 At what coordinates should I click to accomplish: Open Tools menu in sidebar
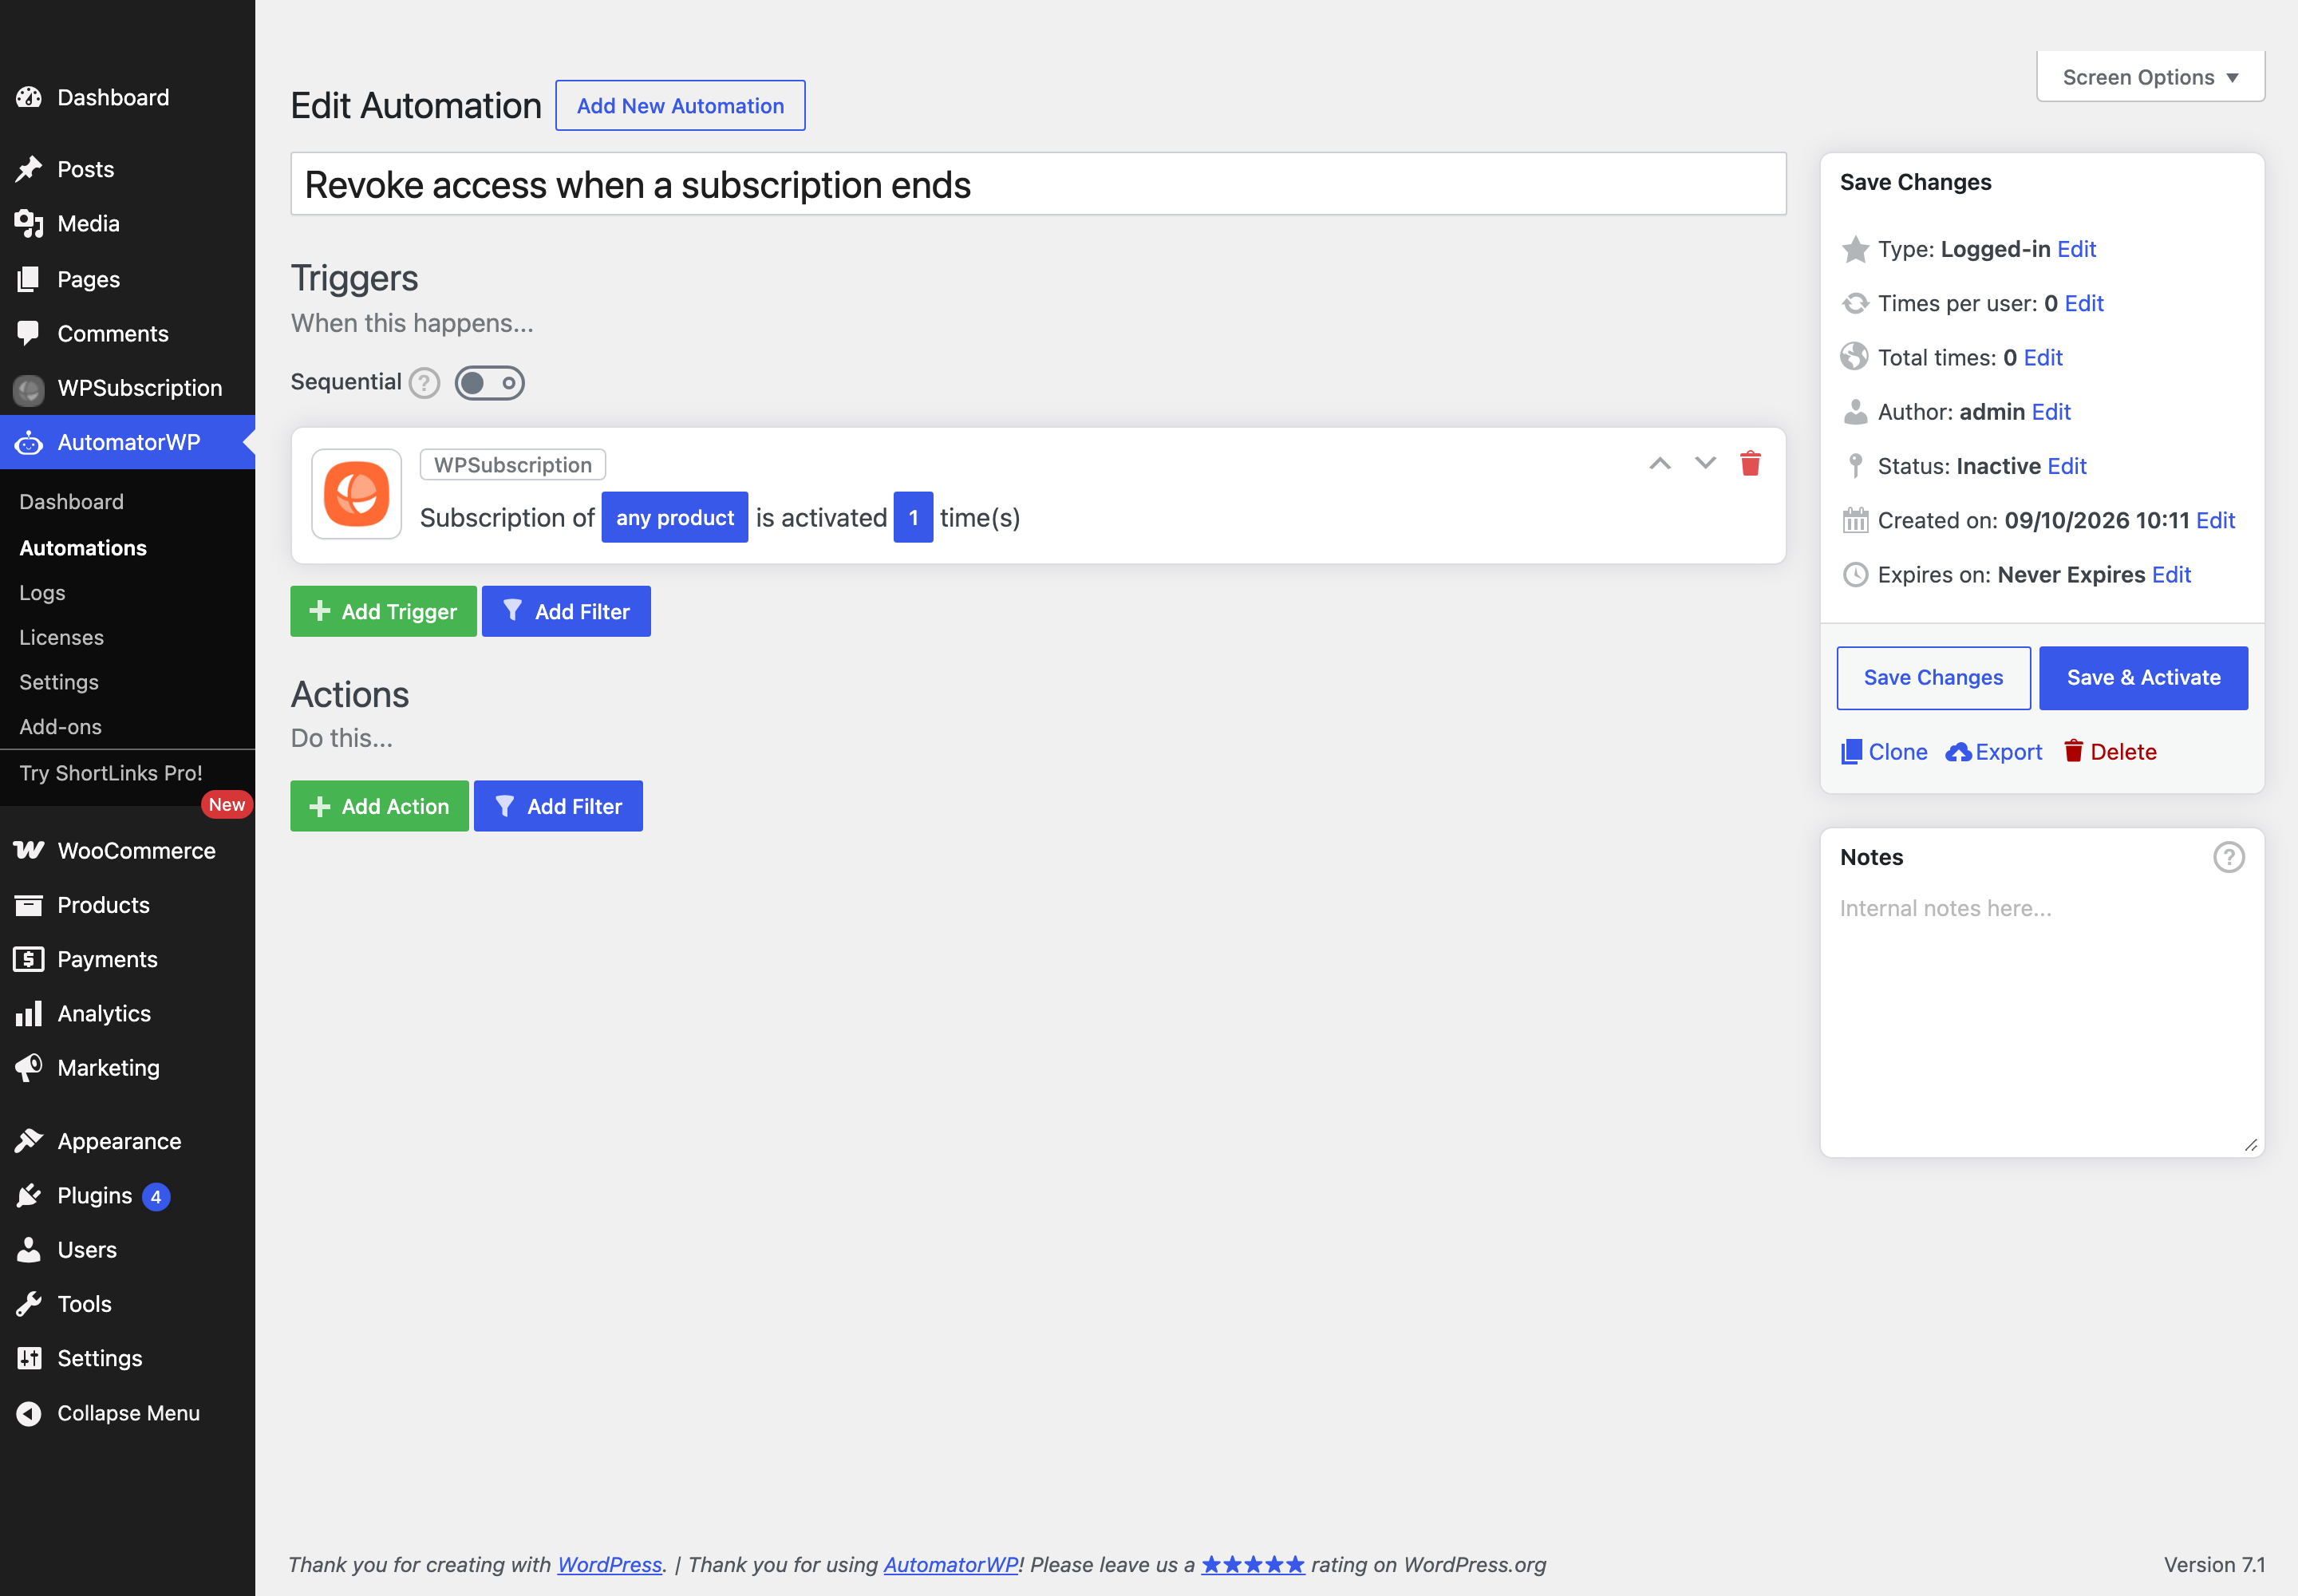tap(127, 1305)
